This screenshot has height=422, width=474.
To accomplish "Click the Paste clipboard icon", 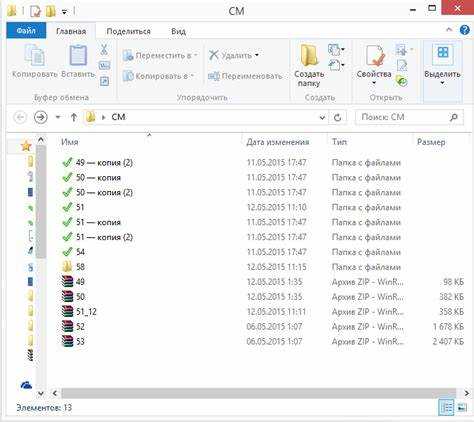I will pos(78,55).
